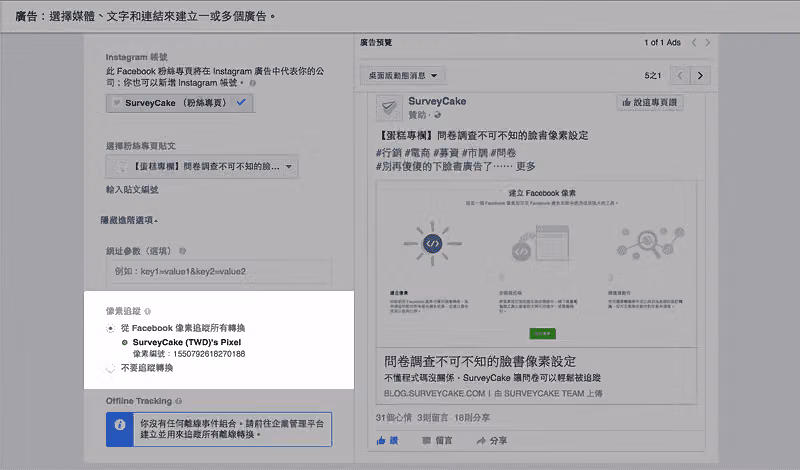
Task: Open SurveyCake page name link in preview
Action: [437, 101]
